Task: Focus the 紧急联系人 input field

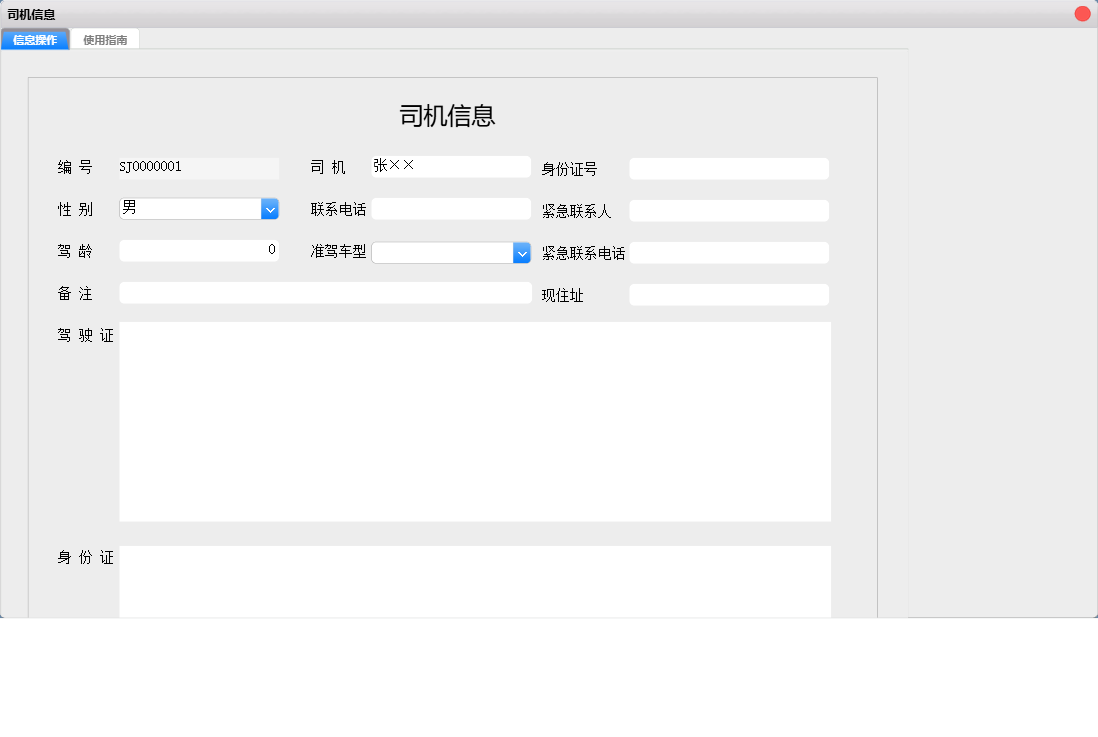Action: [729, 211]
